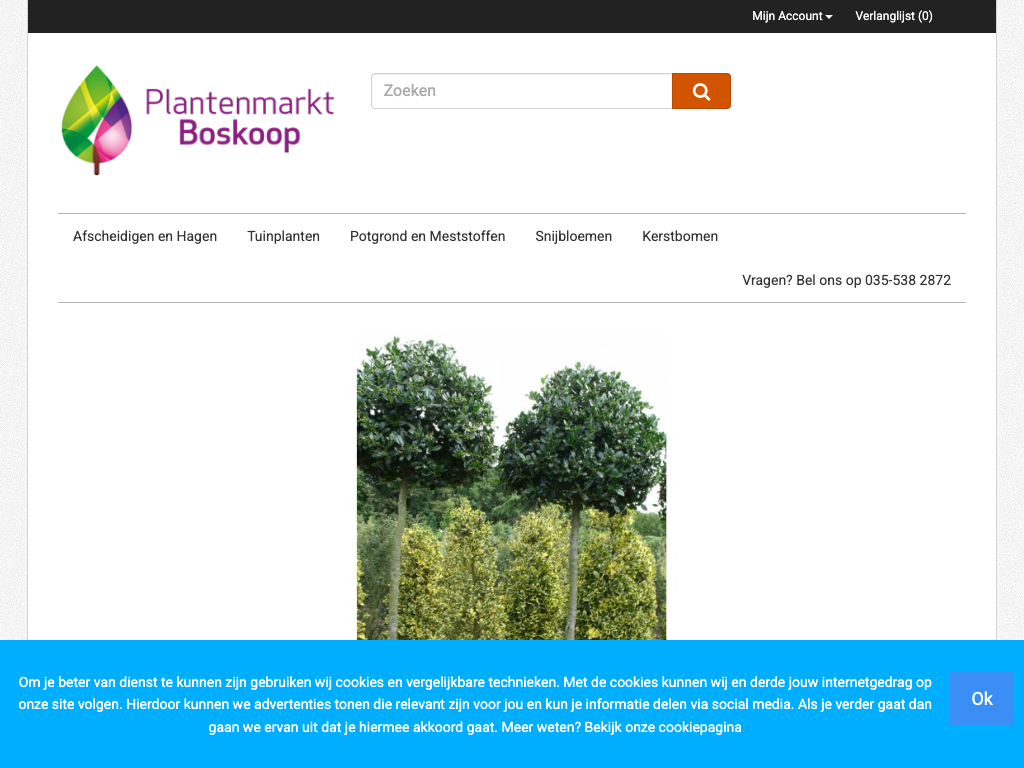Screen dimensions: 1024x768
Task: Focus the Zoeken search field
Action: click(x=521, y=91)
